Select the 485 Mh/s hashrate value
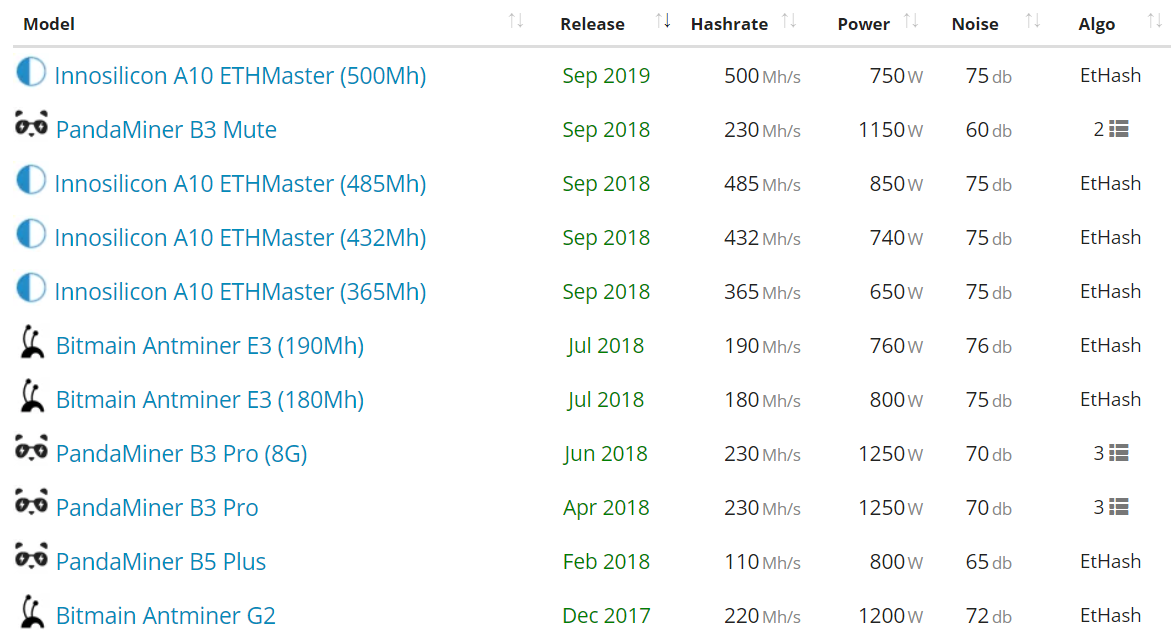 coord(762,183)
